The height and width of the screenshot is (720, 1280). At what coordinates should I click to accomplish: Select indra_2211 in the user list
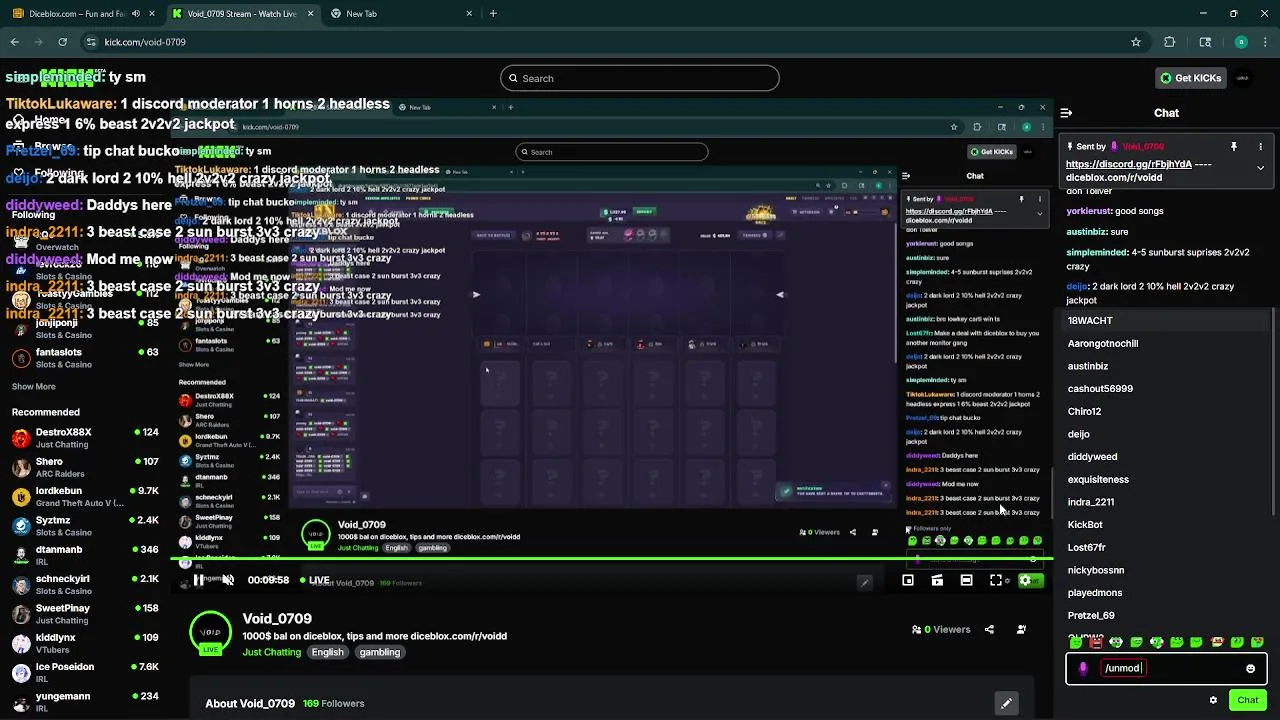tap(1165, 502)
